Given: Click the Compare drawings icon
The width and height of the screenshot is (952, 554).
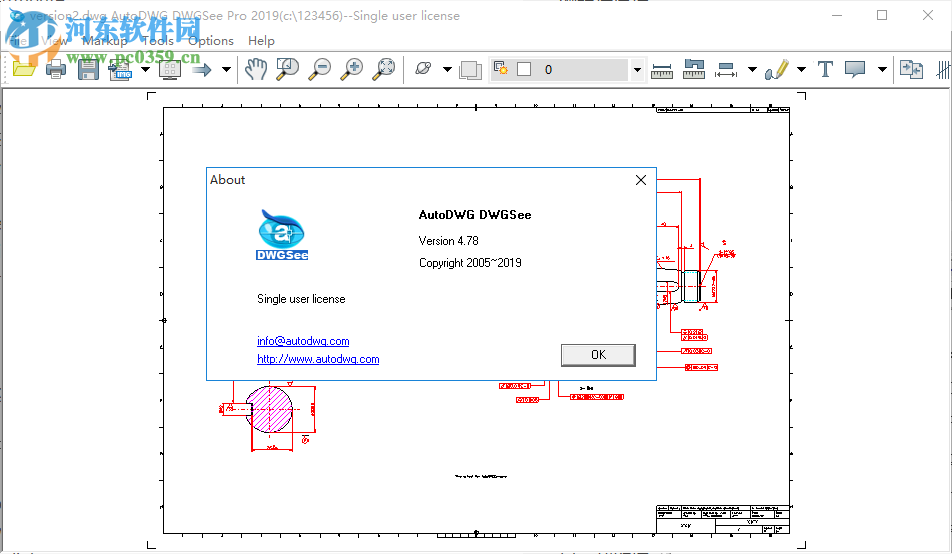Looking at the screenshot, I should 911,69.
